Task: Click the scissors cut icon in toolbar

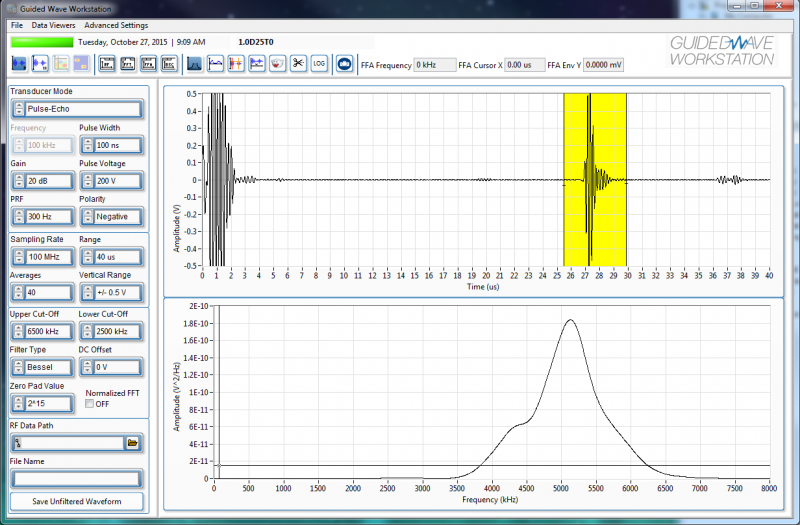Action: [298, 64]
